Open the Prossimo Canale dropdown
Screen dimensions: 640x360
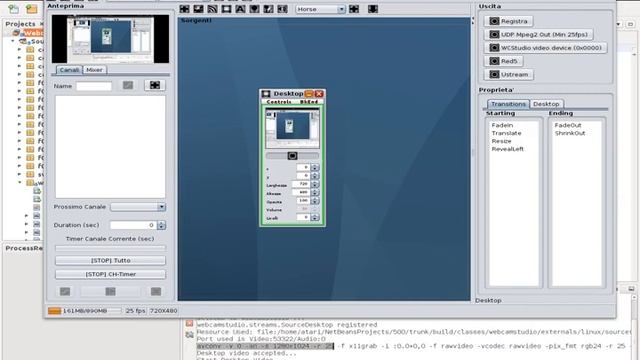[x=138, y=207]
